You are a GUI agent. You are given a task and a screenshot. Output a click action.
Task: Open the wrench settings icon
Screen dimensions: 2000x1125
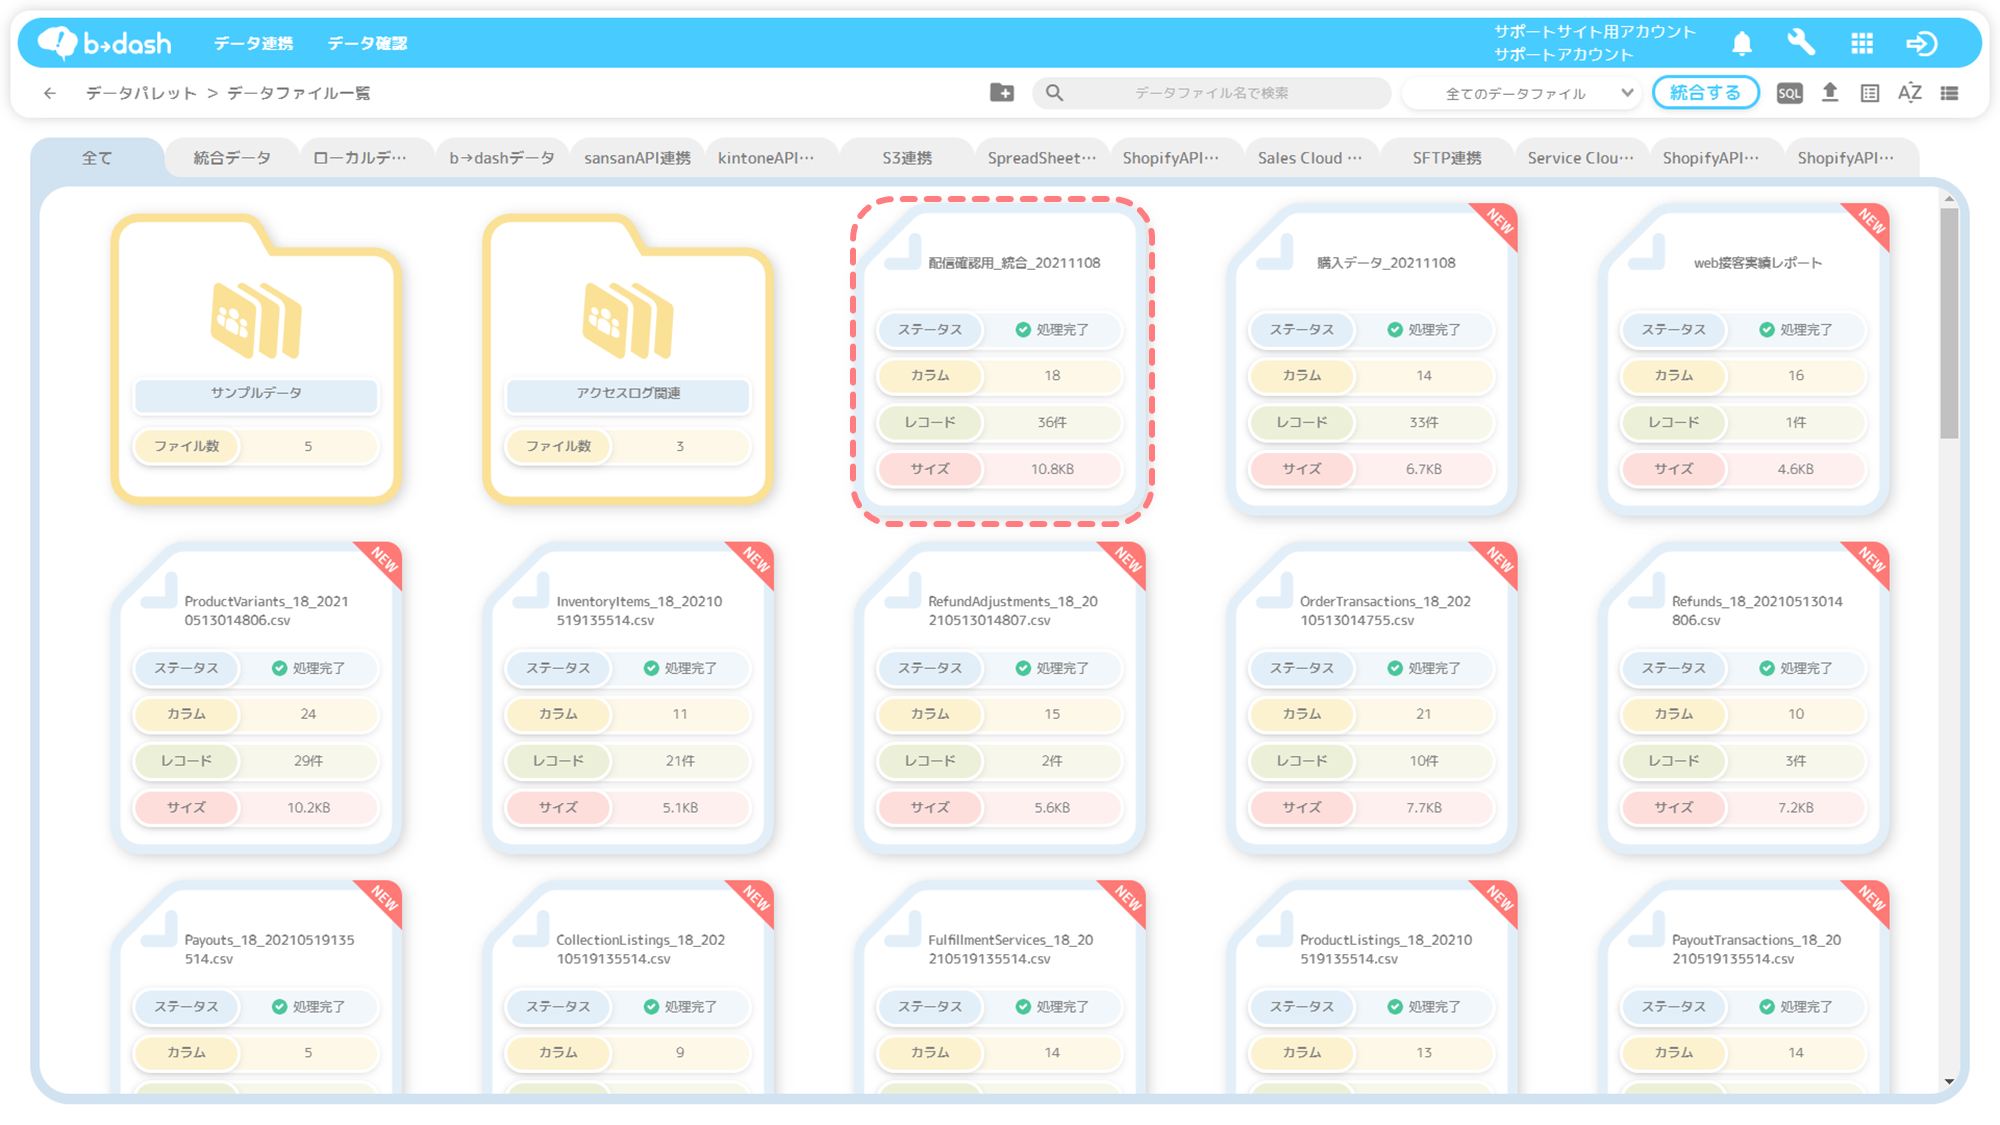[x=1801, y=43]
